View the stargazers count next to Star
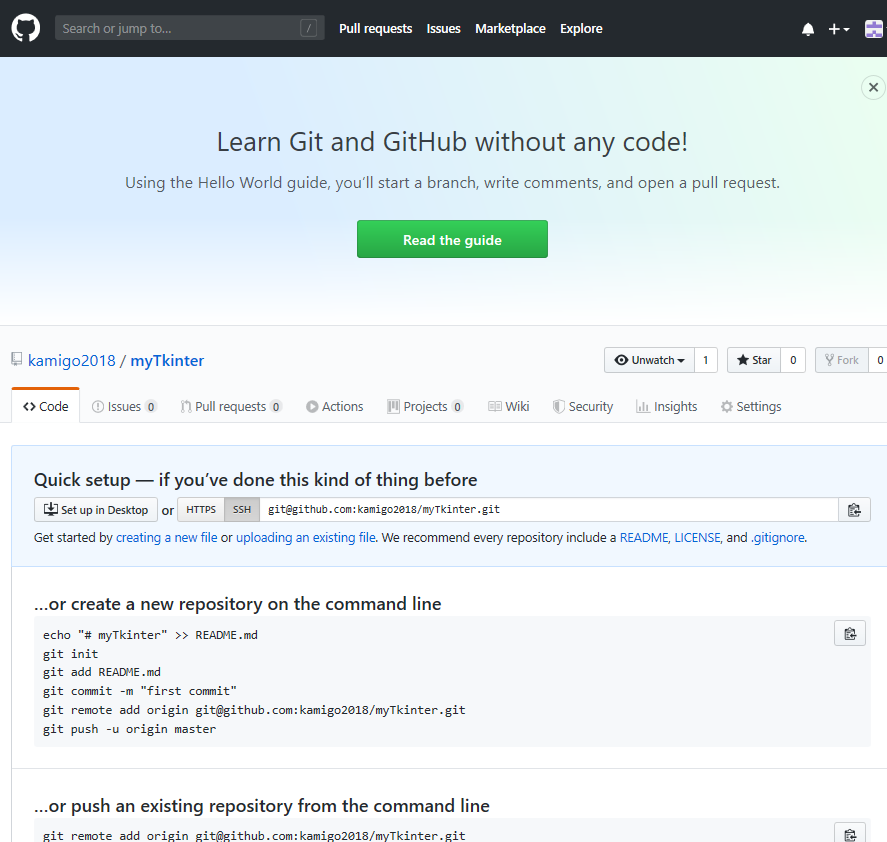 (793, 360)
